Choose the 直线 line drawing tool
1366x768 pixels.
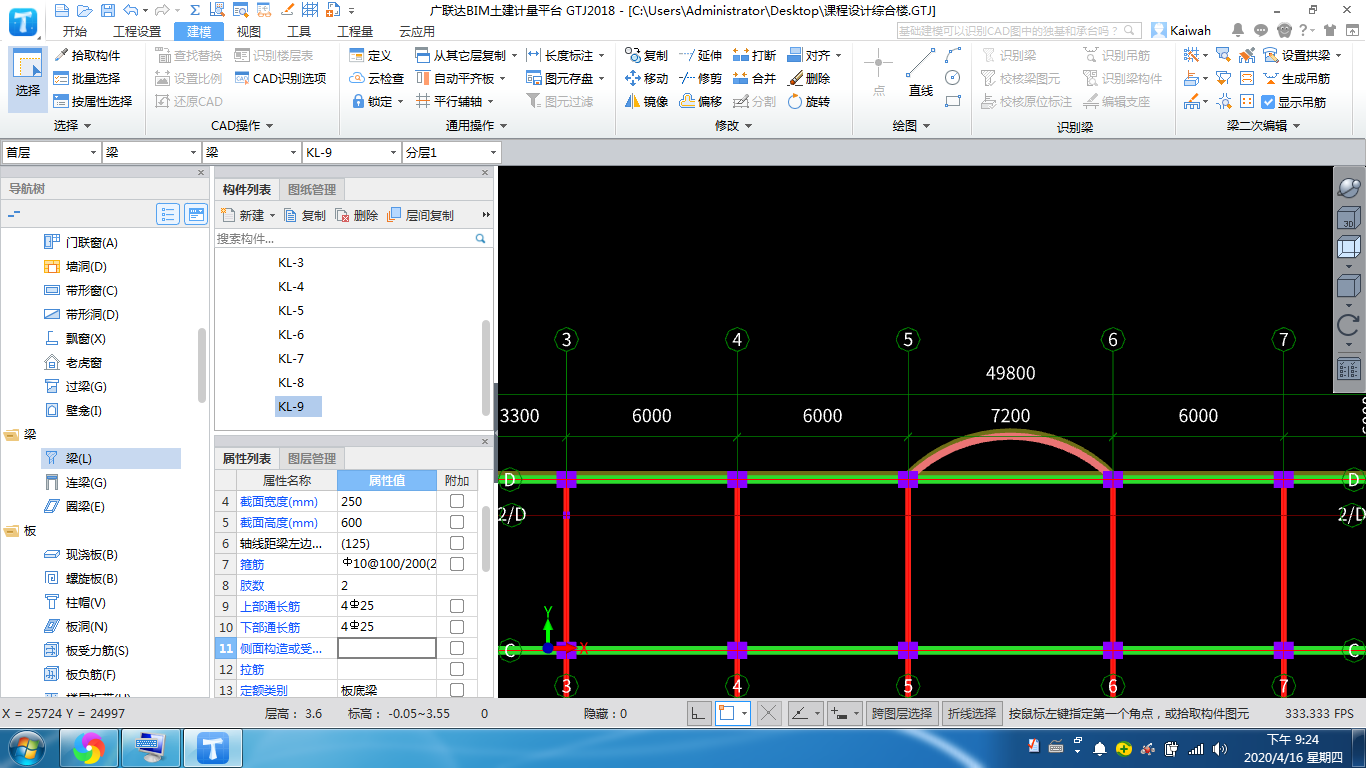pyautogui.click(x=921, y=73)
